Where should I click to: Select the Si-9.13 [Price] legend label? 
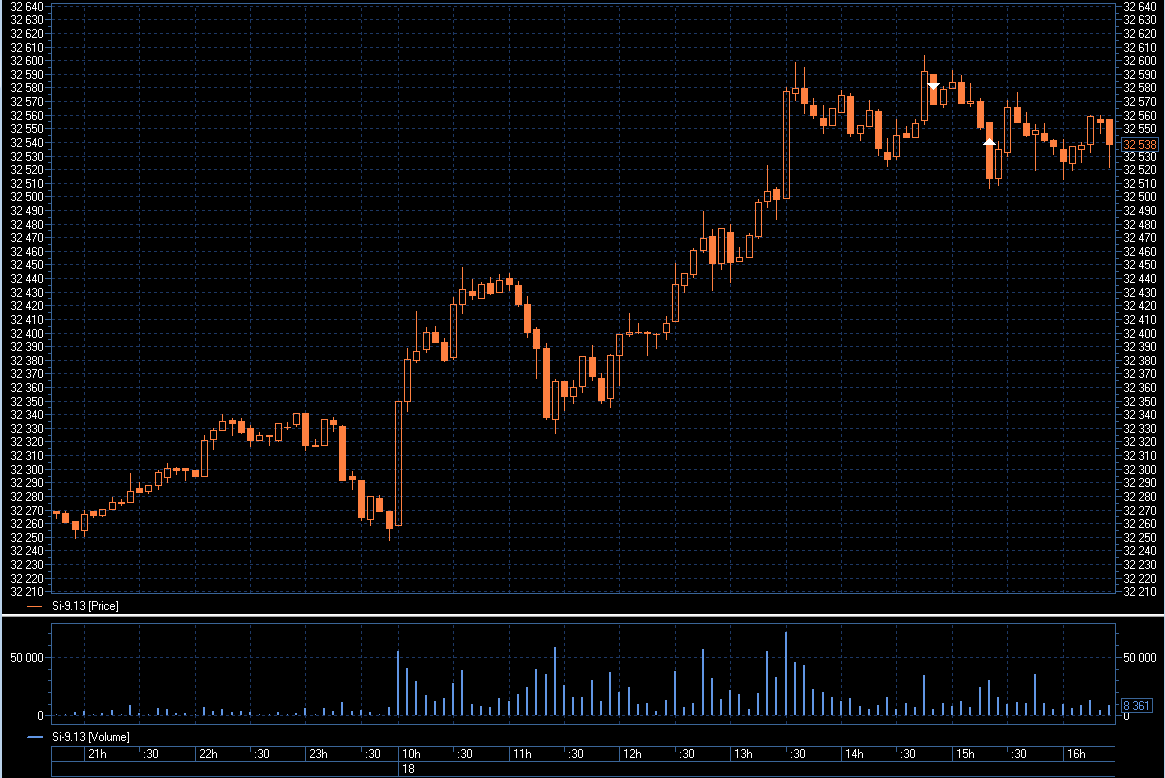point(85,606)
